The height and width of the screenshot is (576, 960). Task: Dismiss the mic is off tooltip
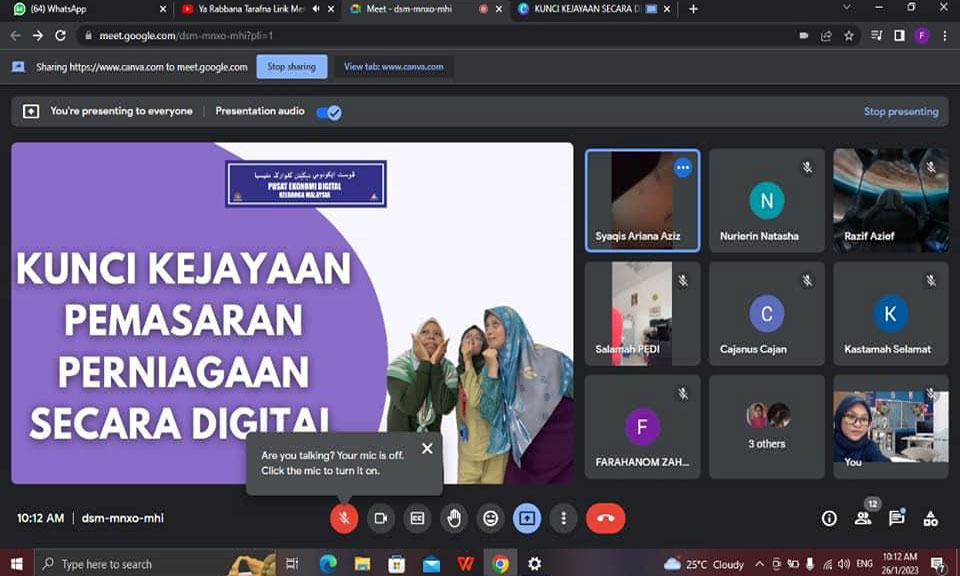click(x=427, y=449)
